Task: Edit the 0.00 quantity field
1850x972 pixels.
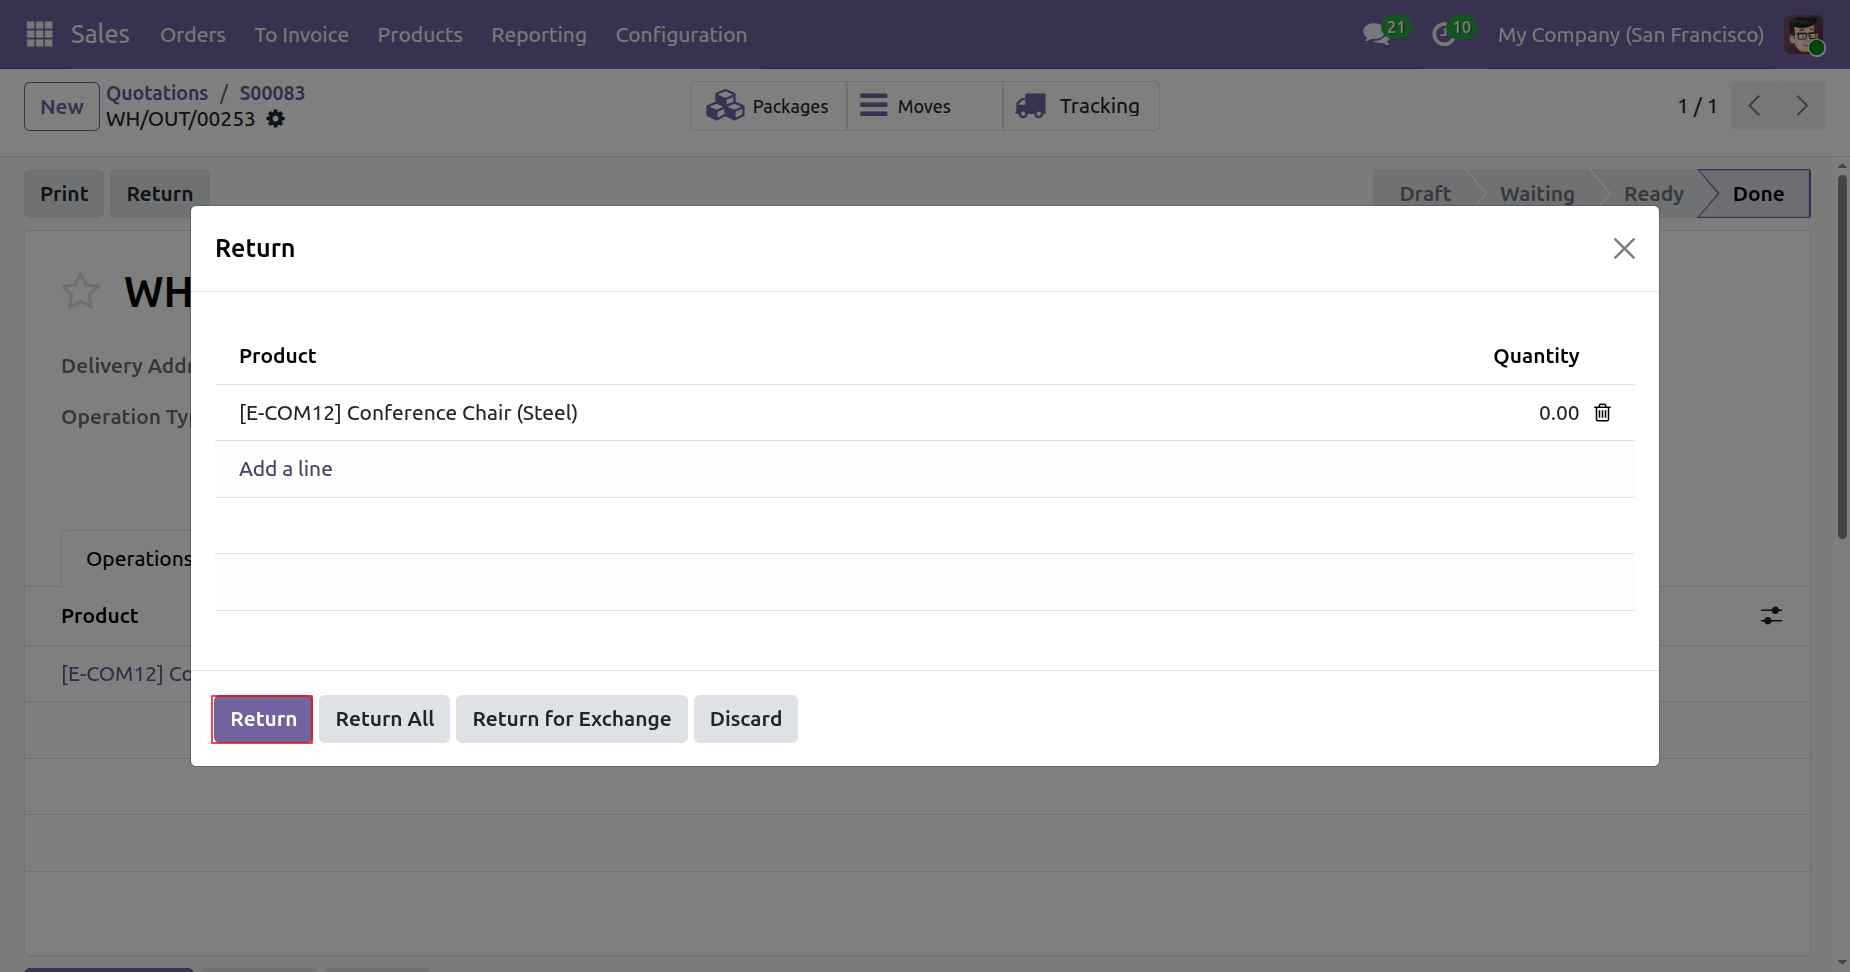Action: coord(1559,413)
